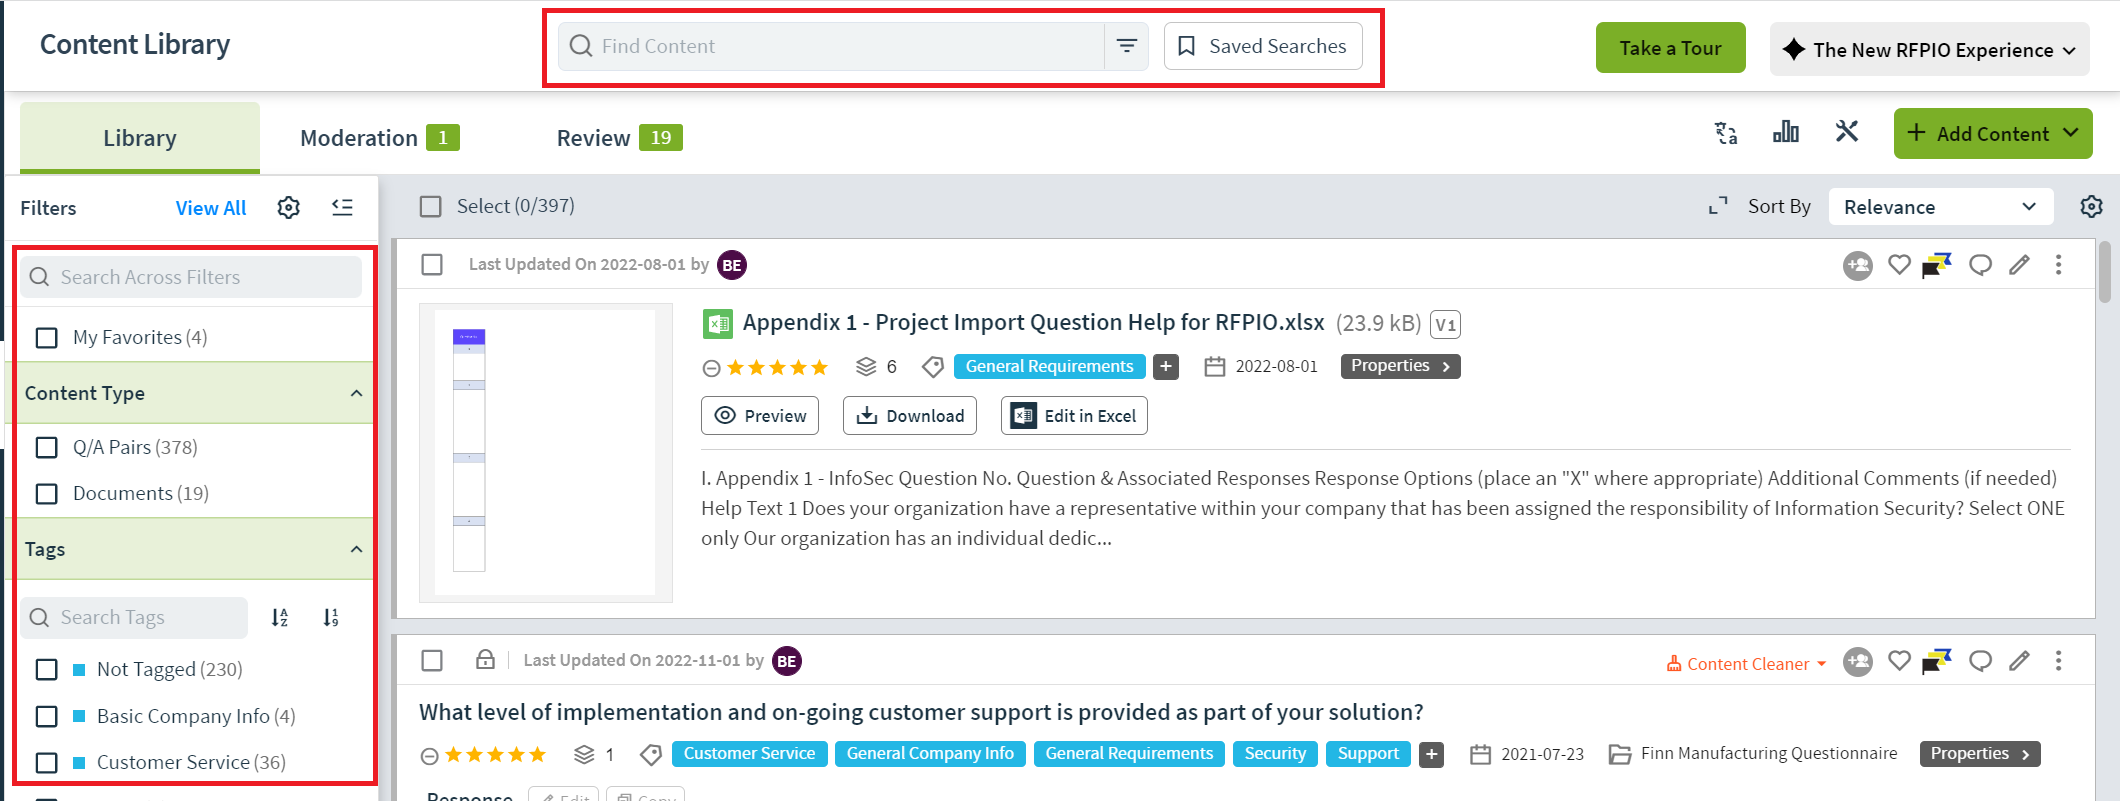Collapse the Tags filter section
2120x801 pixels.
356,549
